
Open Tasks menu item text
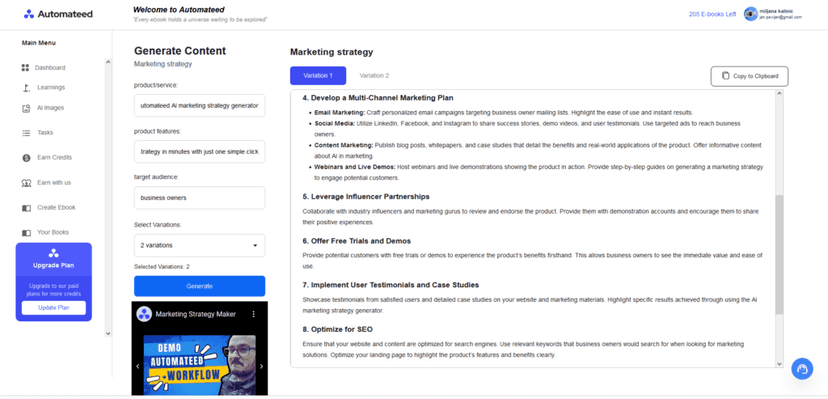click(45, 133)
